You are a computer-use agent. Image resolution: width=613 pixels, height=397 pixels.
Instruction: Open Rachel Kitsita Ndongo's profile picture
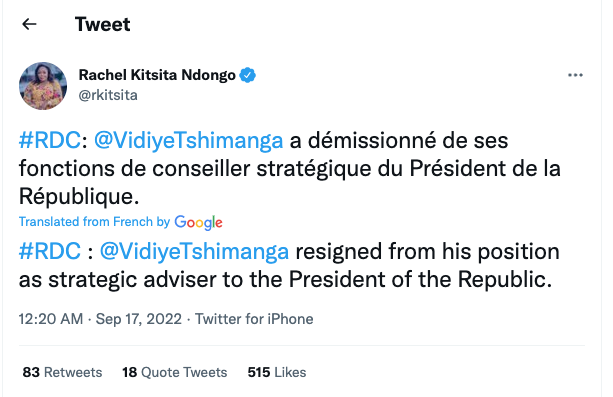tap(43, 86)
